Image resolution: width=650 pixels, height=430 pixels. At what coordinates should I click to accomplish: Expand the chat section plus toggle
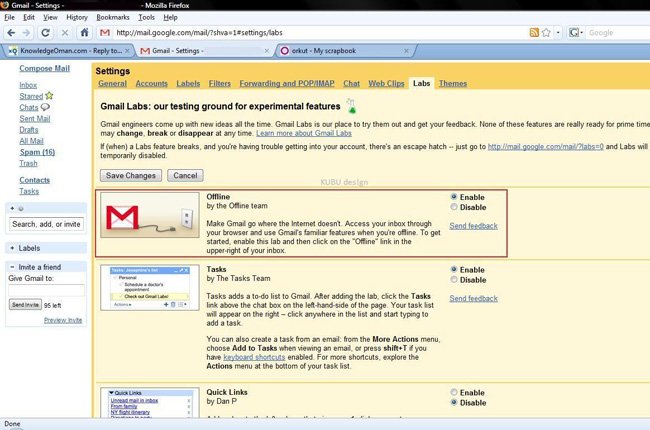click(x=12, y=208)
